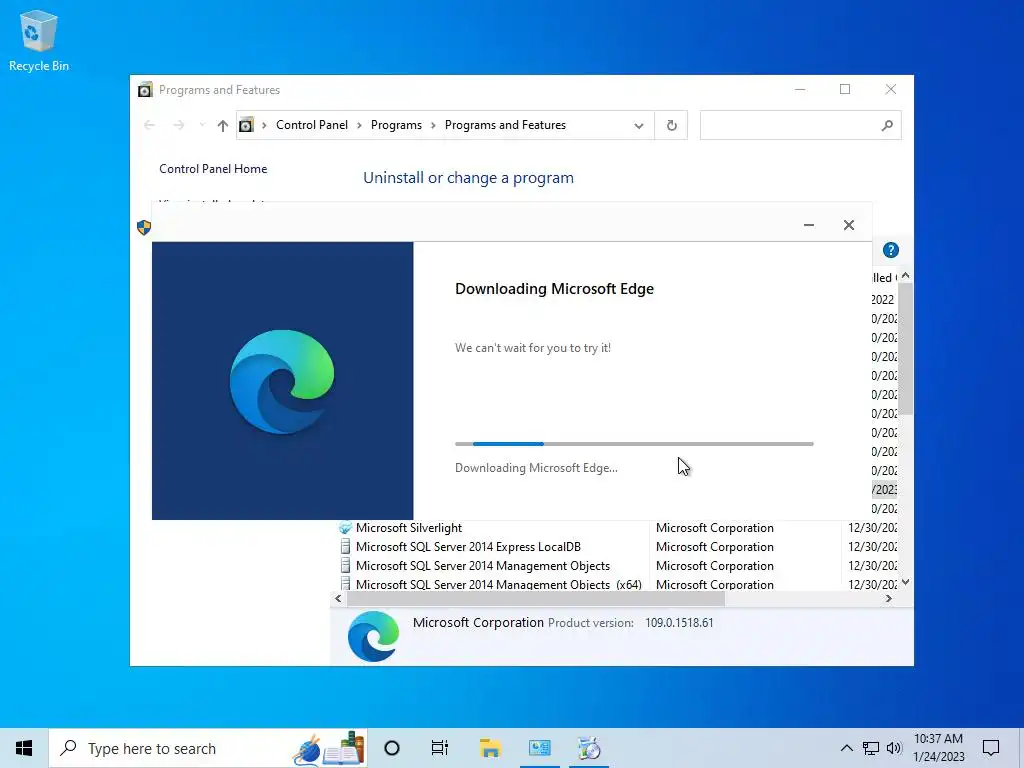
Task: Click the horizontal scrollbar right arrow
Action: (889, 598)
